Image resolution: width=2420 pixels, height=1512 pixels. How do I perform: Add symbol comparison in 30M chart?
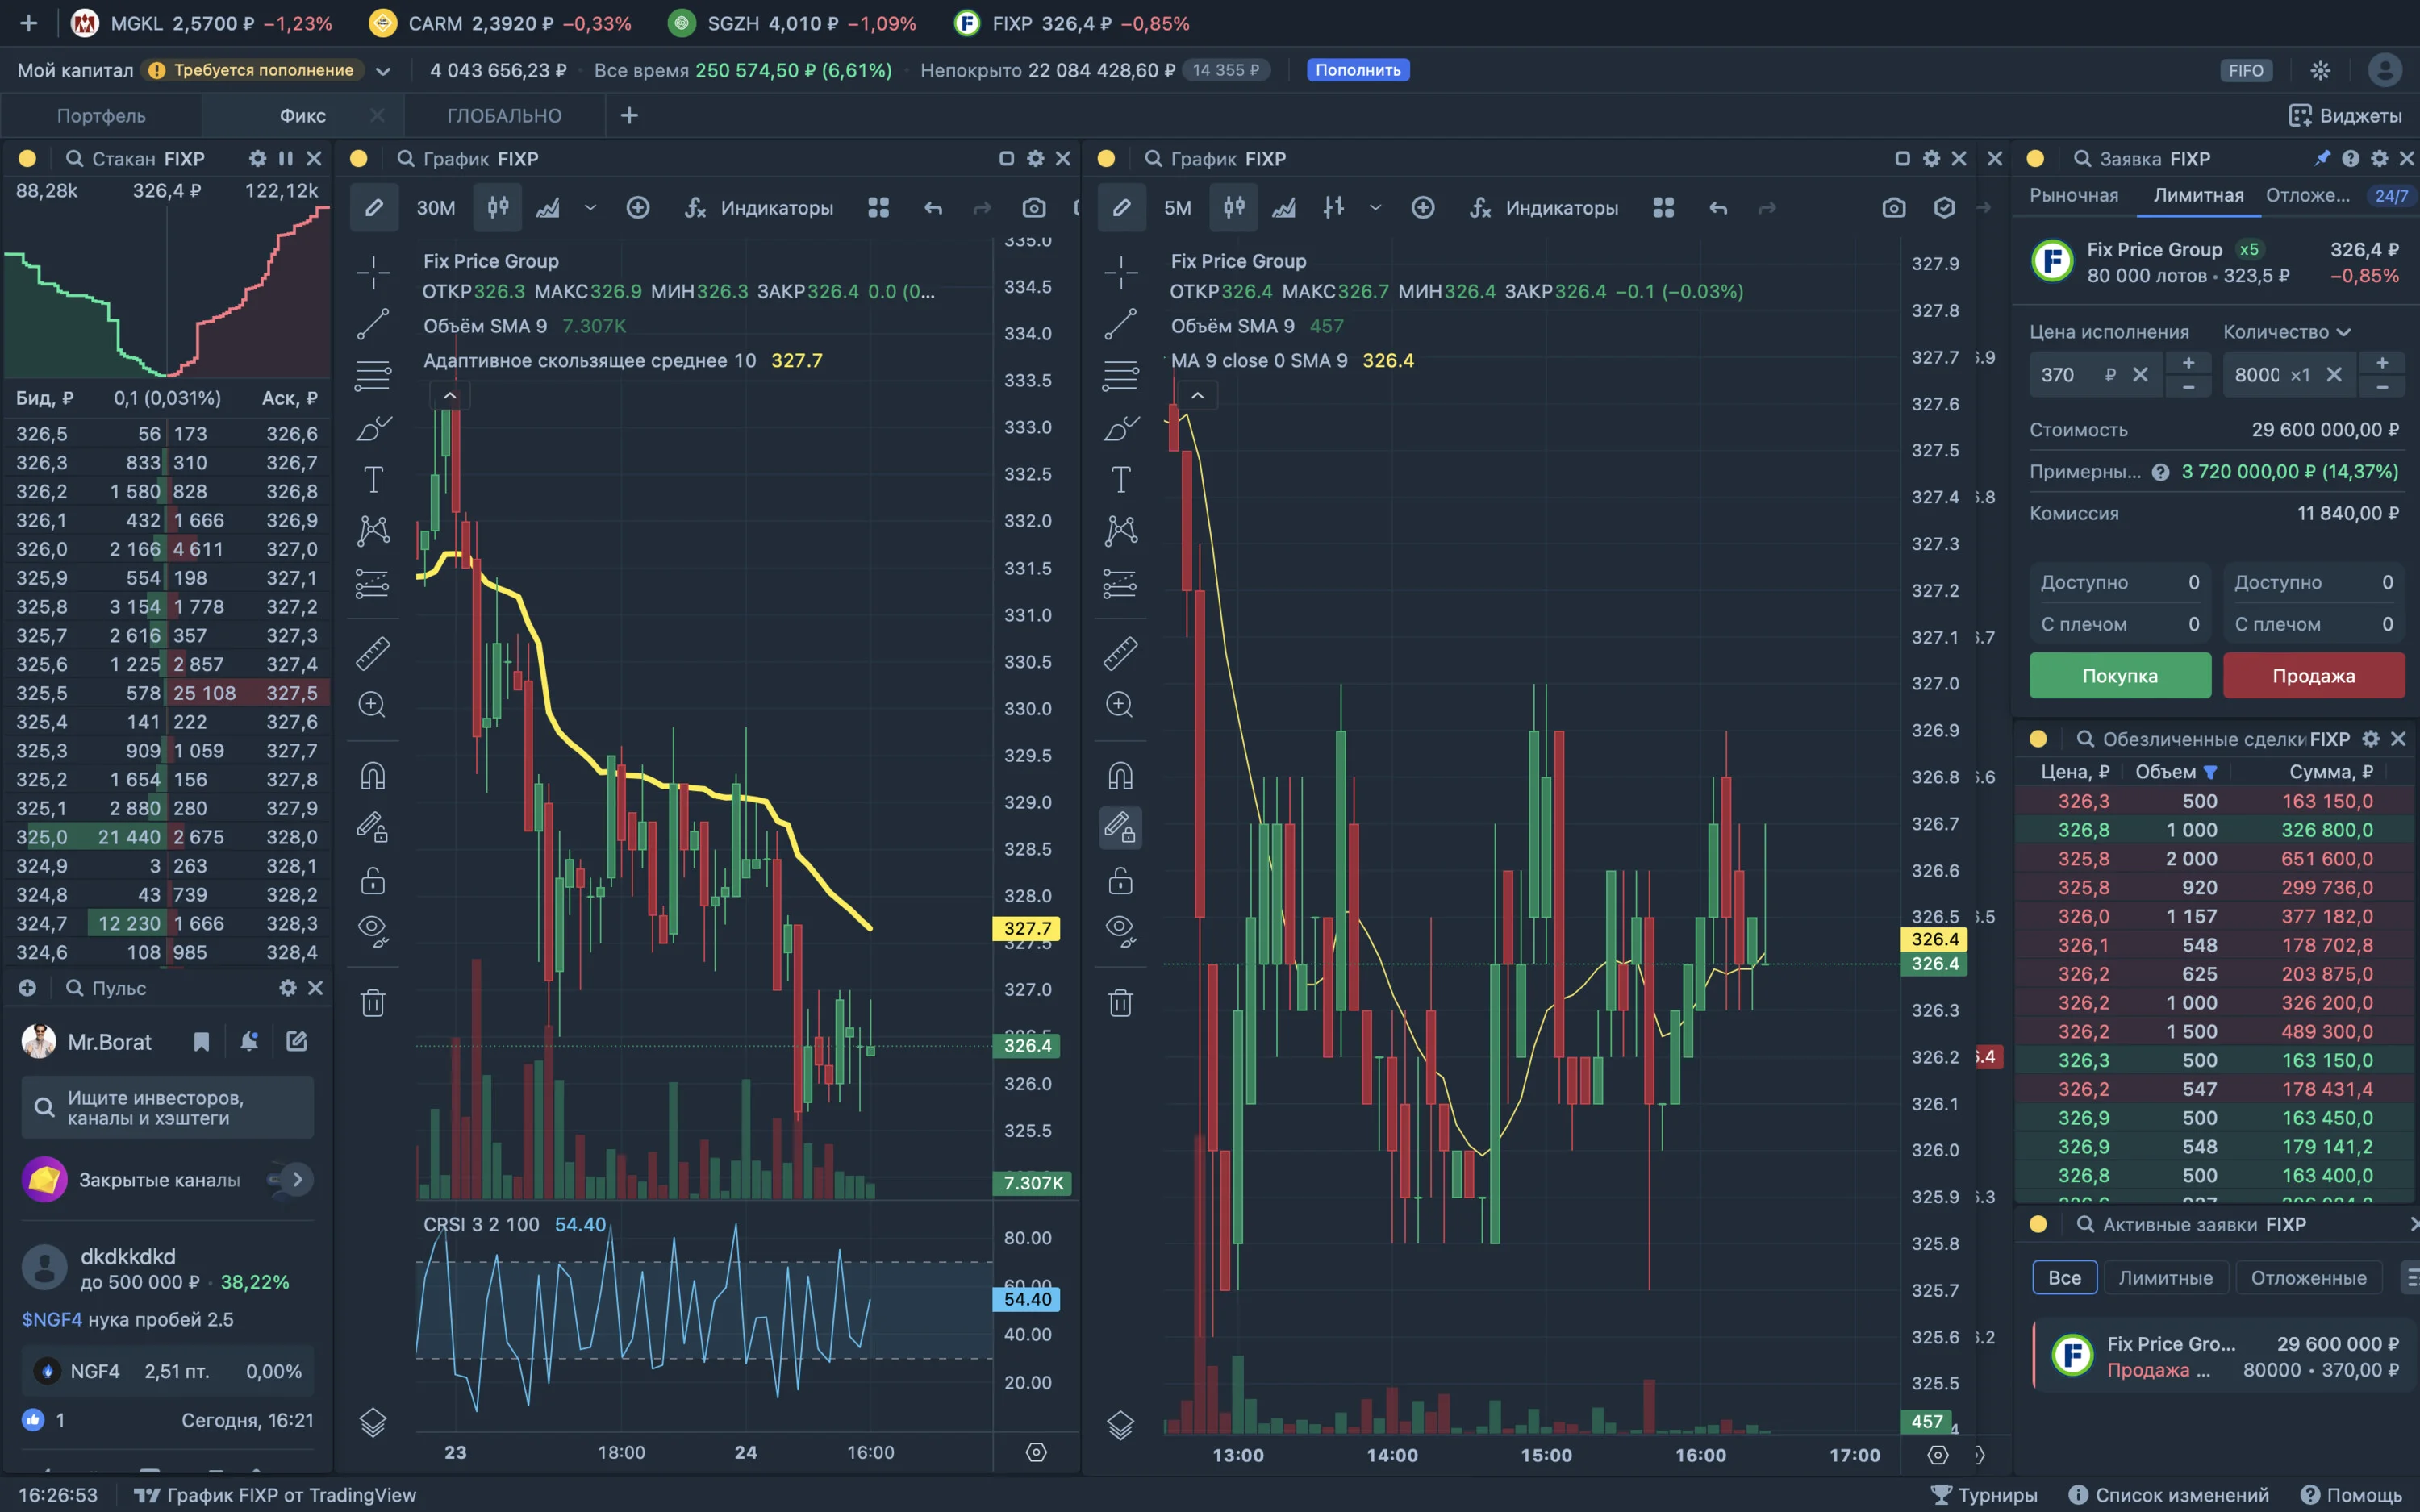pos(638,208)
